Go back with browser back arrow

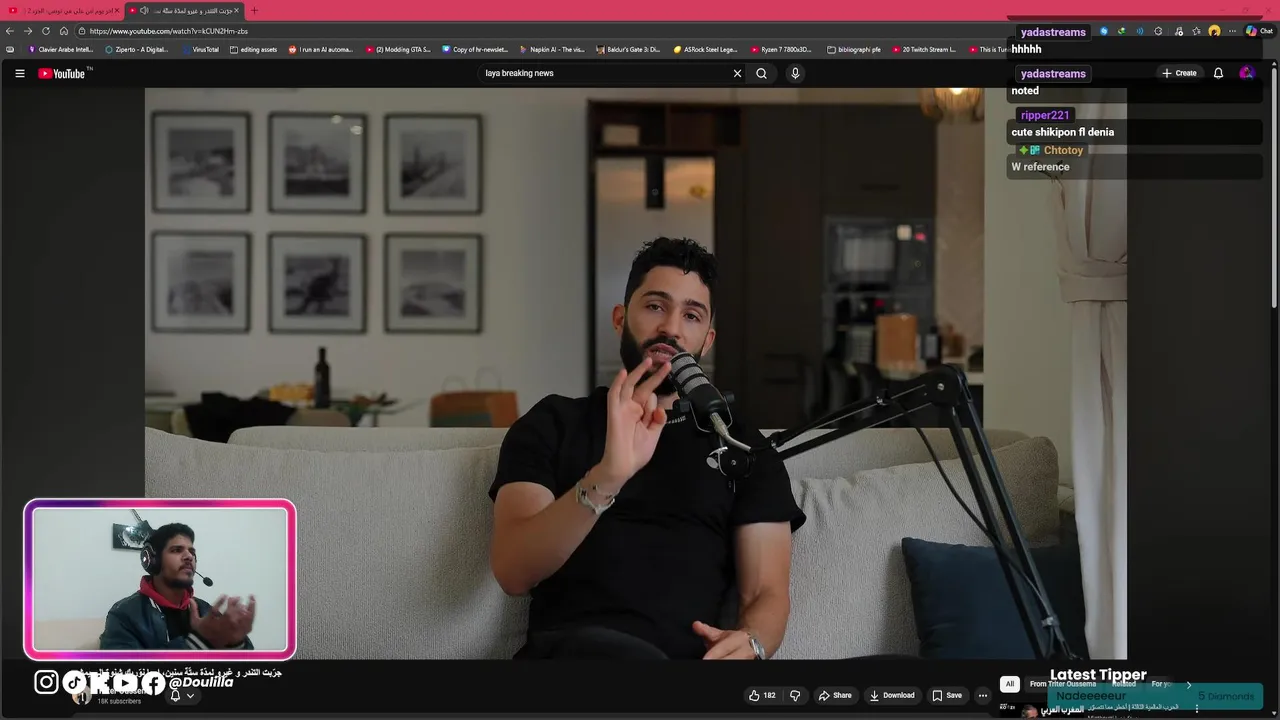[10, 31]
